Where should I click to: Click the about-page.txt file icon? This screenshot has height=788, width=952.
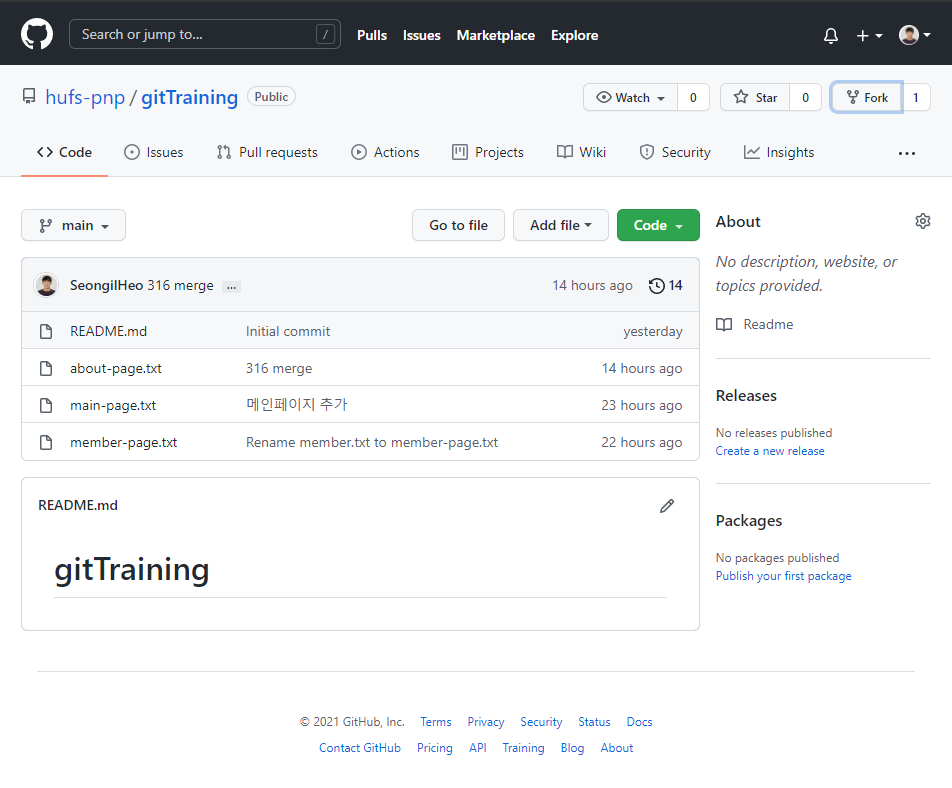click(46, 369)
